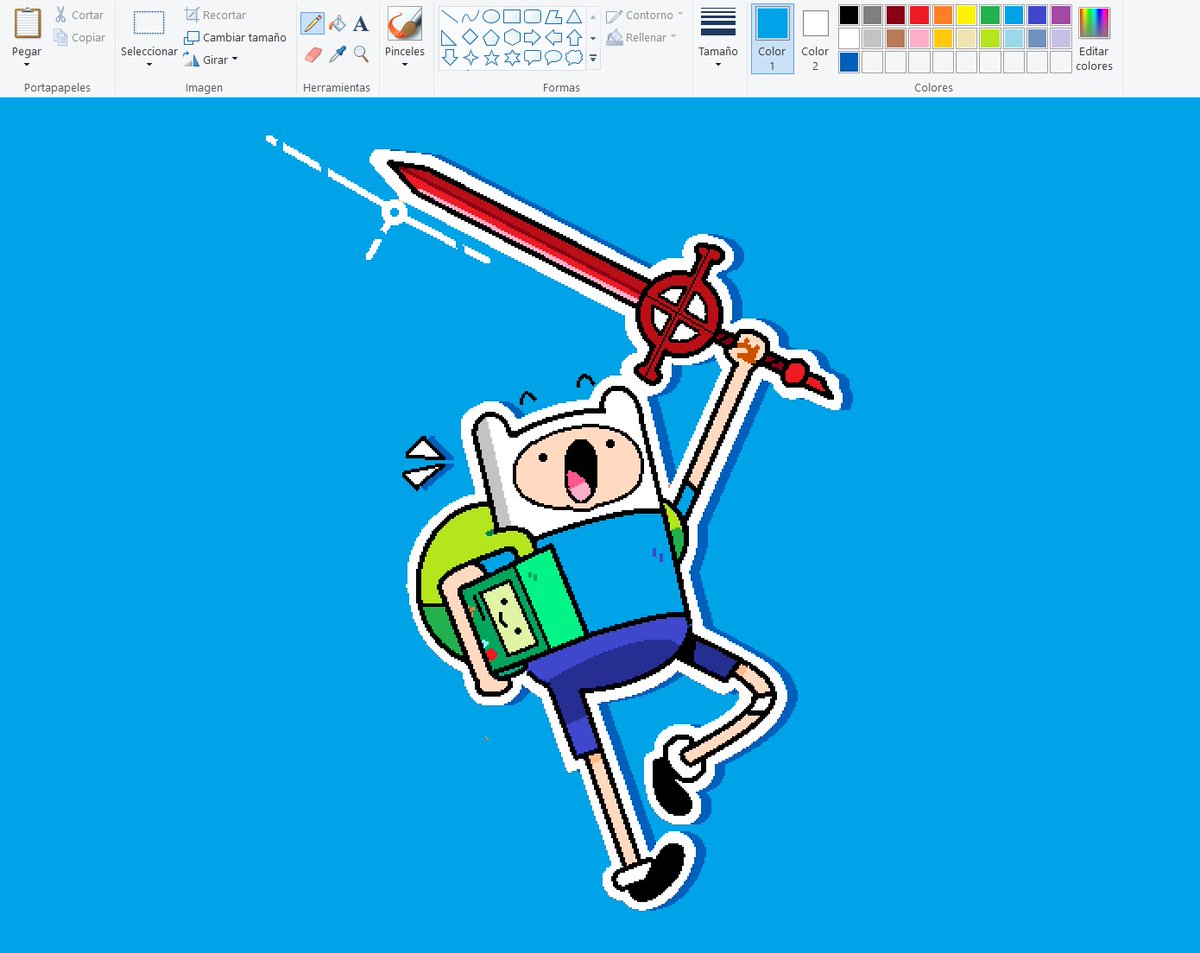Select the five-pointed star shape
The width and height of the screenshot is (1200, 953).
point(492,57)
